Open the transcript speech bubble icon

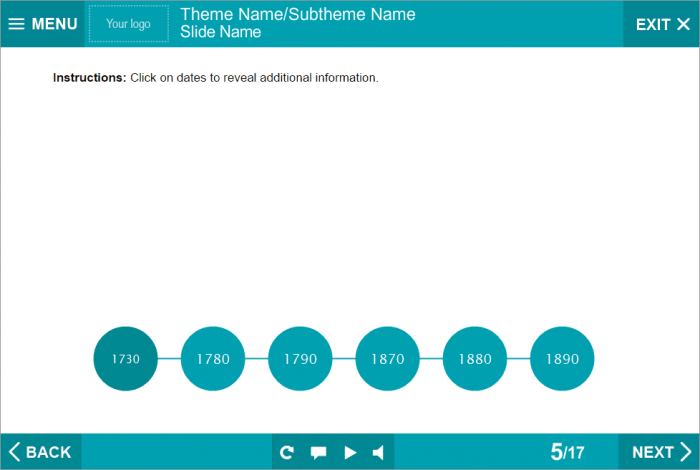[318, 452]
